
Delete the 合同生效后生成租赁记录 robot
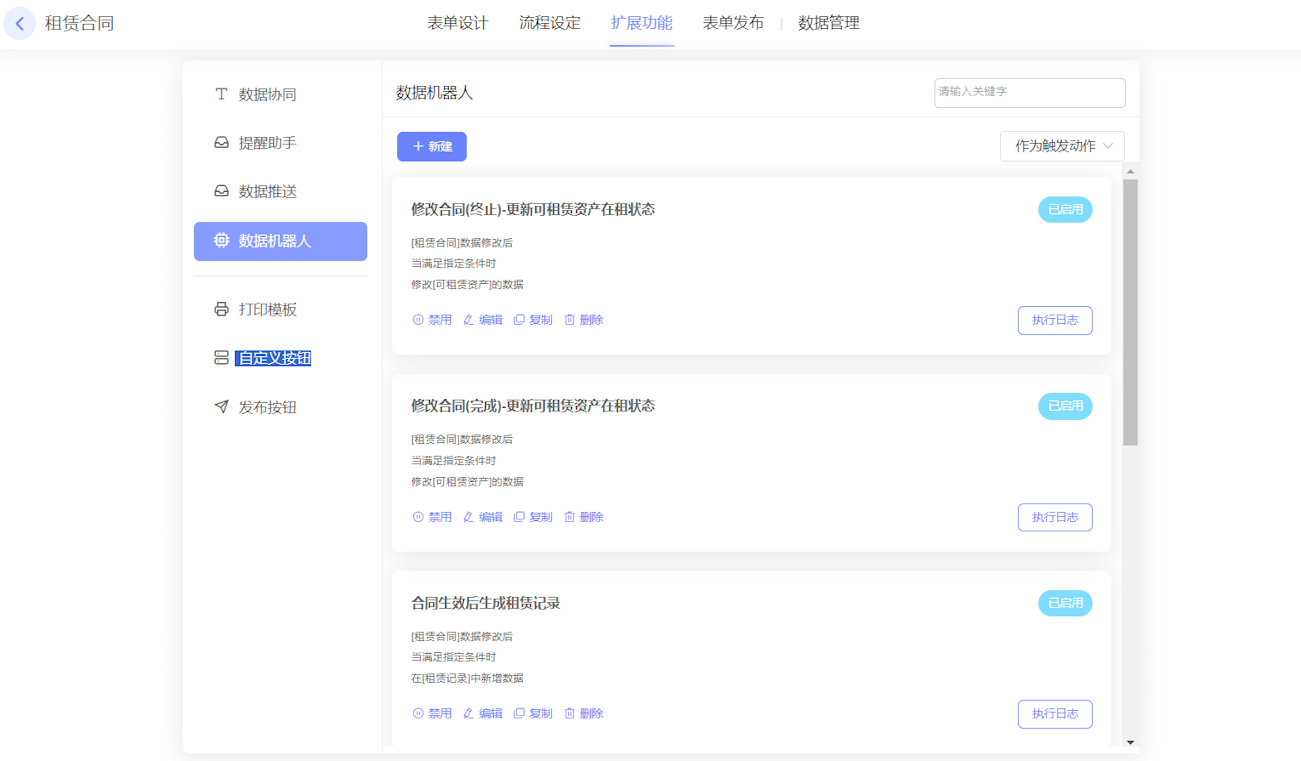coord(584,714)
